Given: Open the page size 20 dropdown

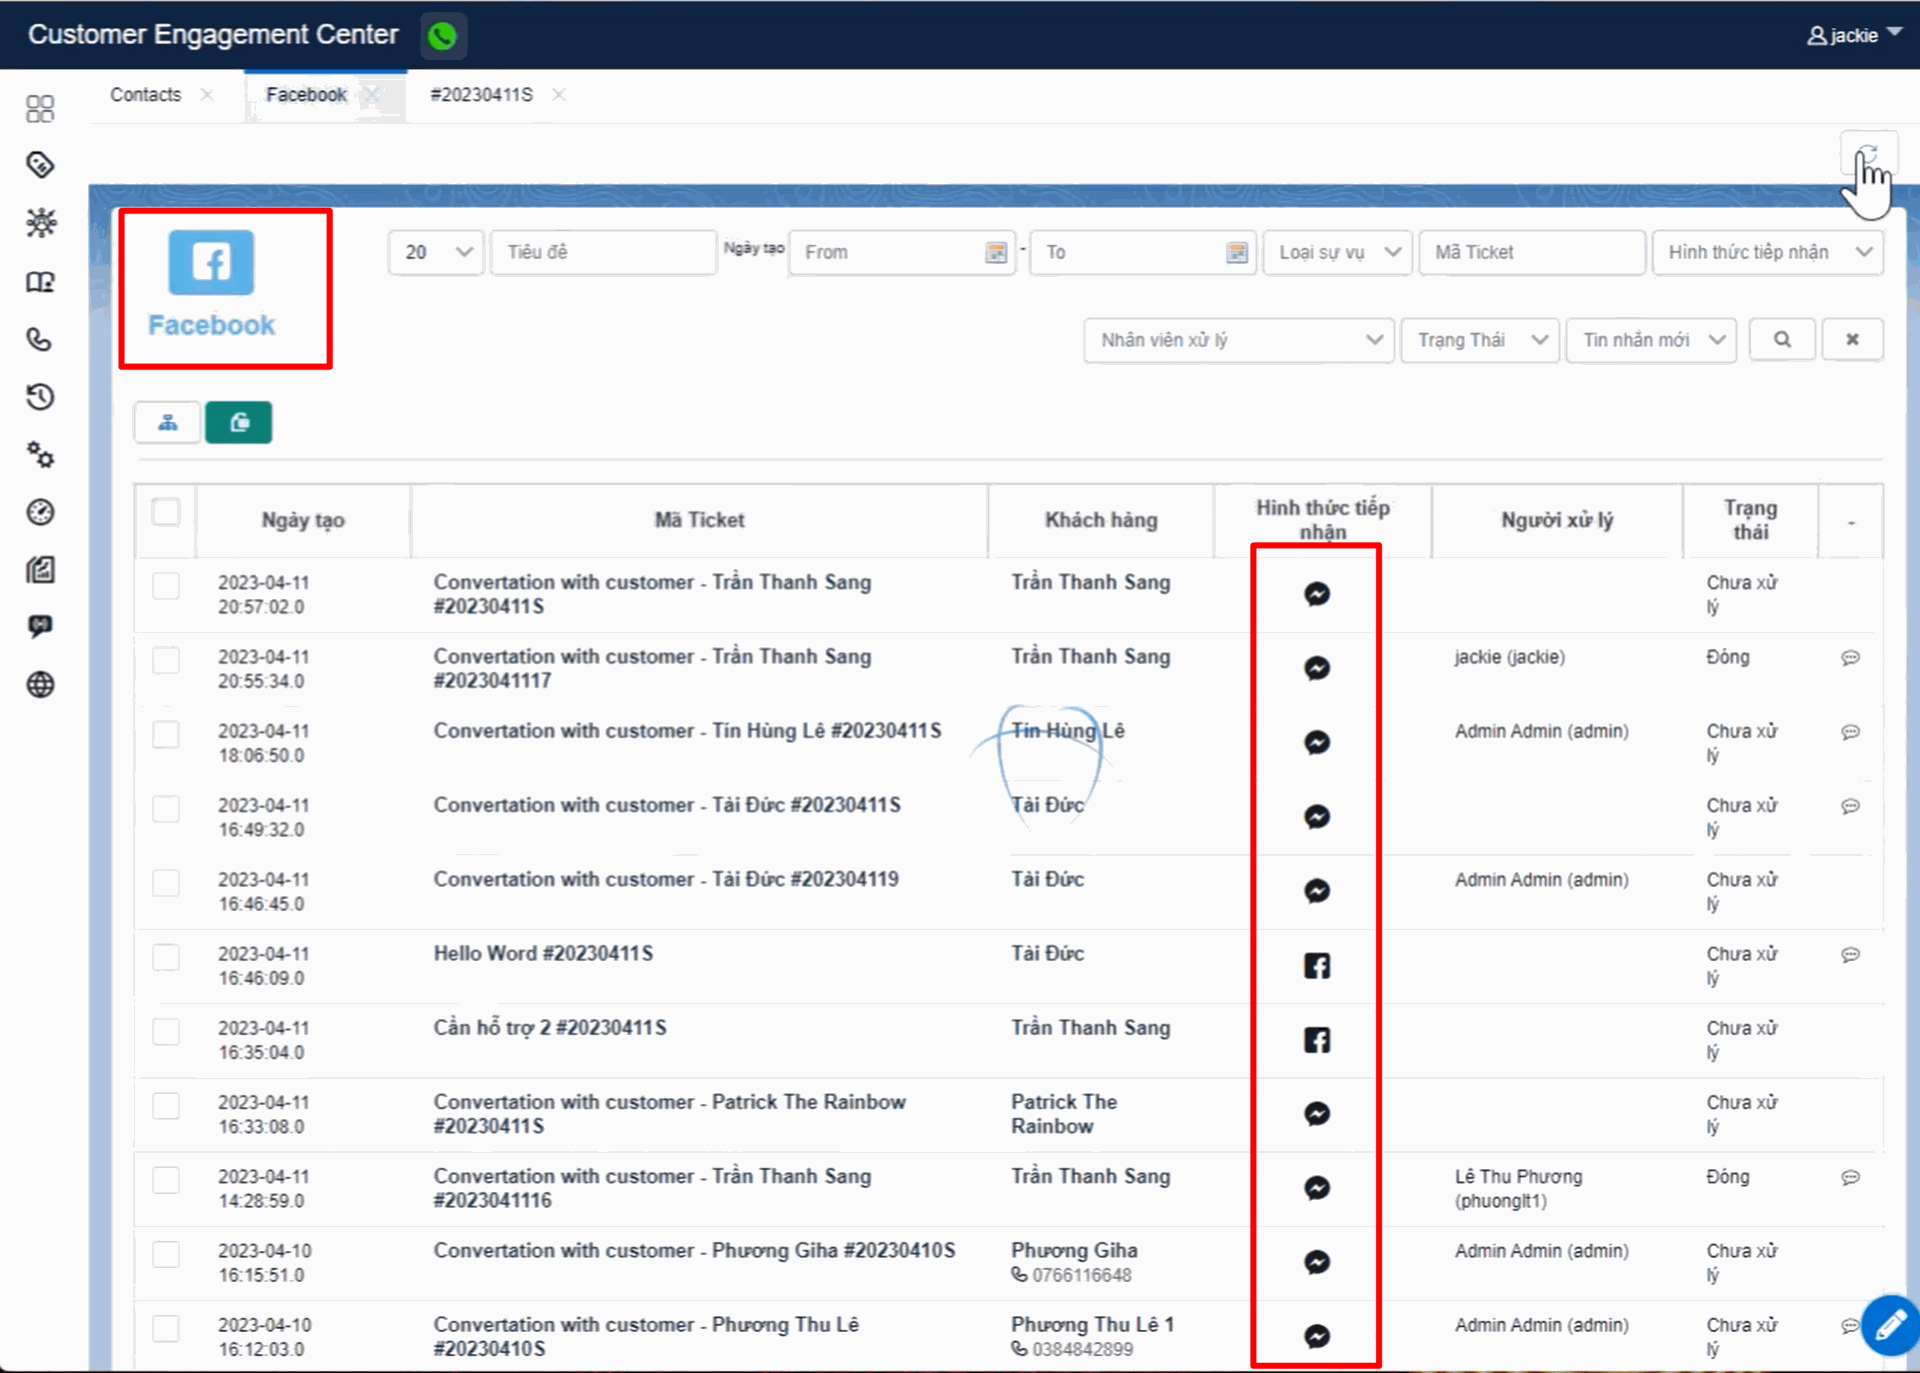Looking at the screenshot, I should [436, 252].
